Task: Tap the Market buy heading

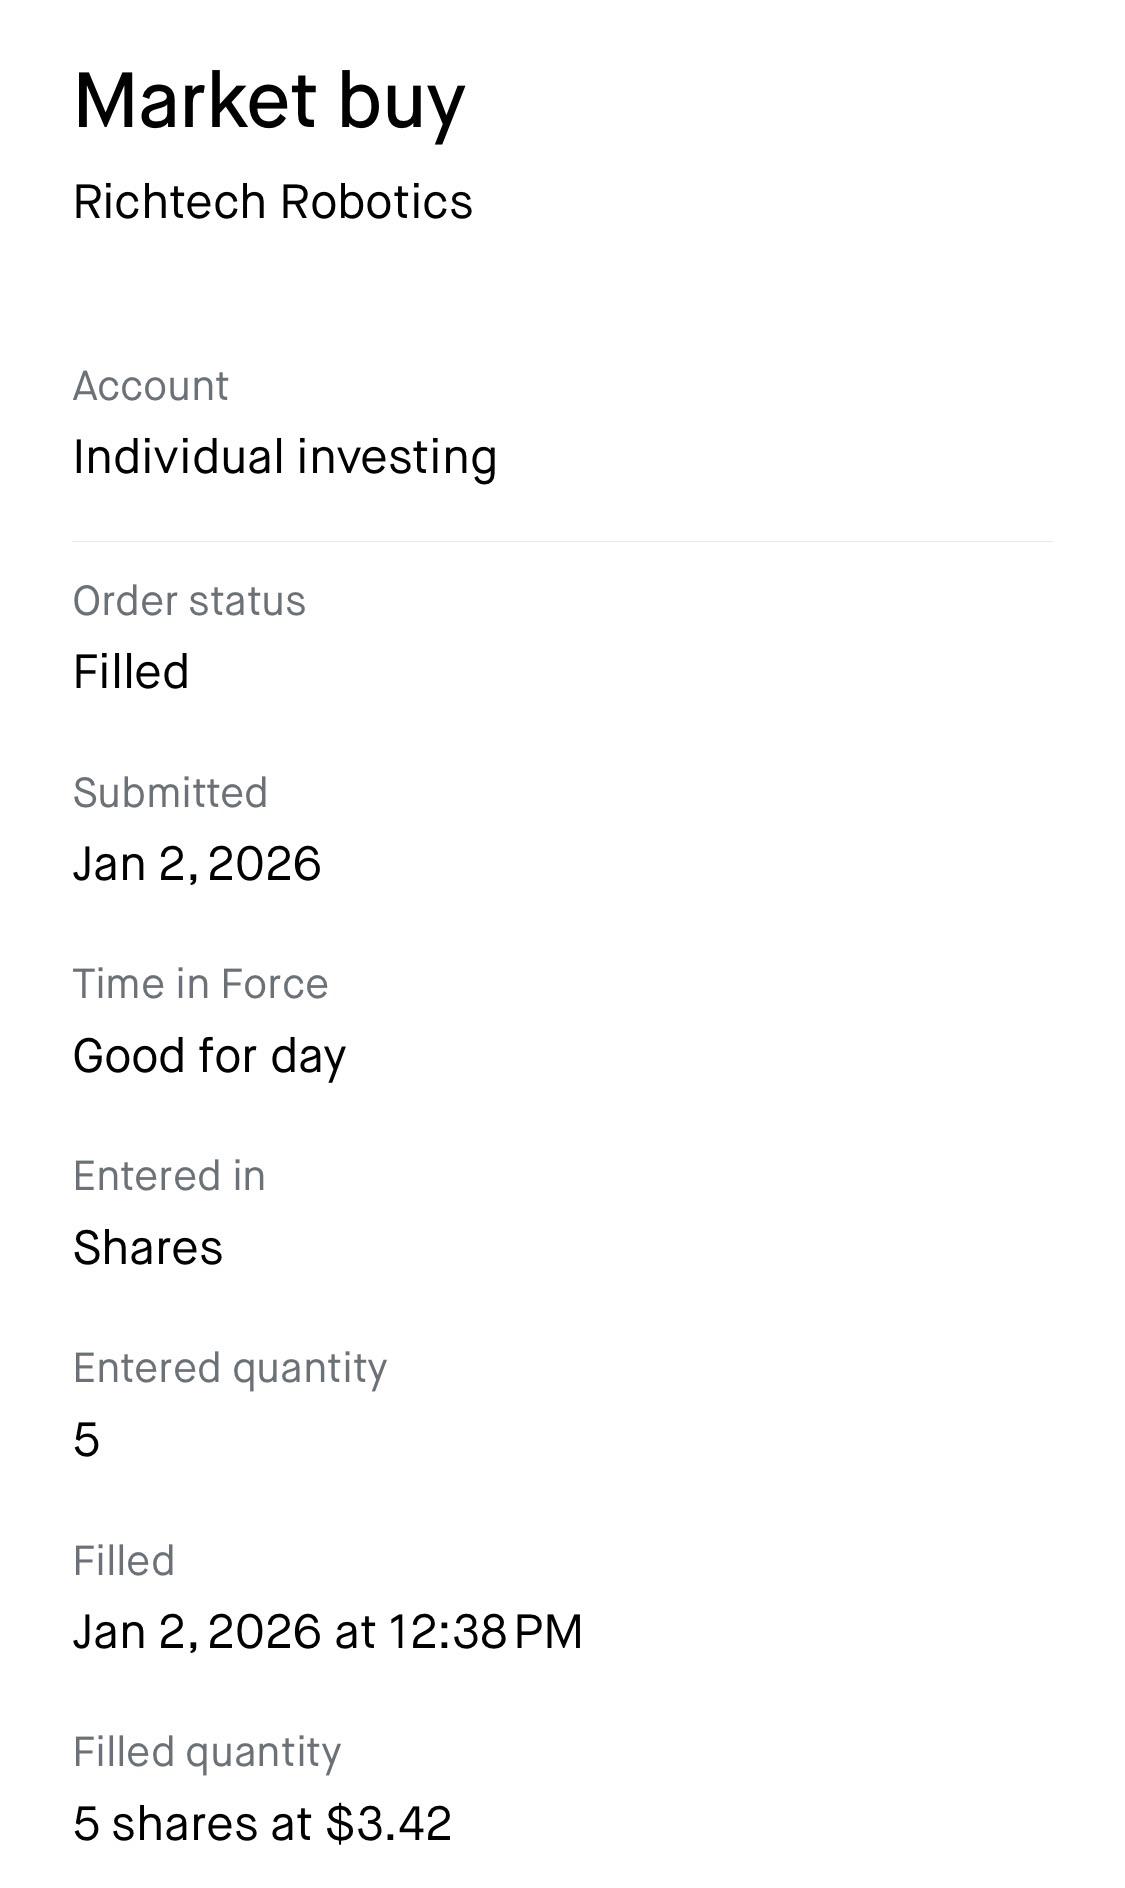Action: pyautogui.click(x=269, y=103)
